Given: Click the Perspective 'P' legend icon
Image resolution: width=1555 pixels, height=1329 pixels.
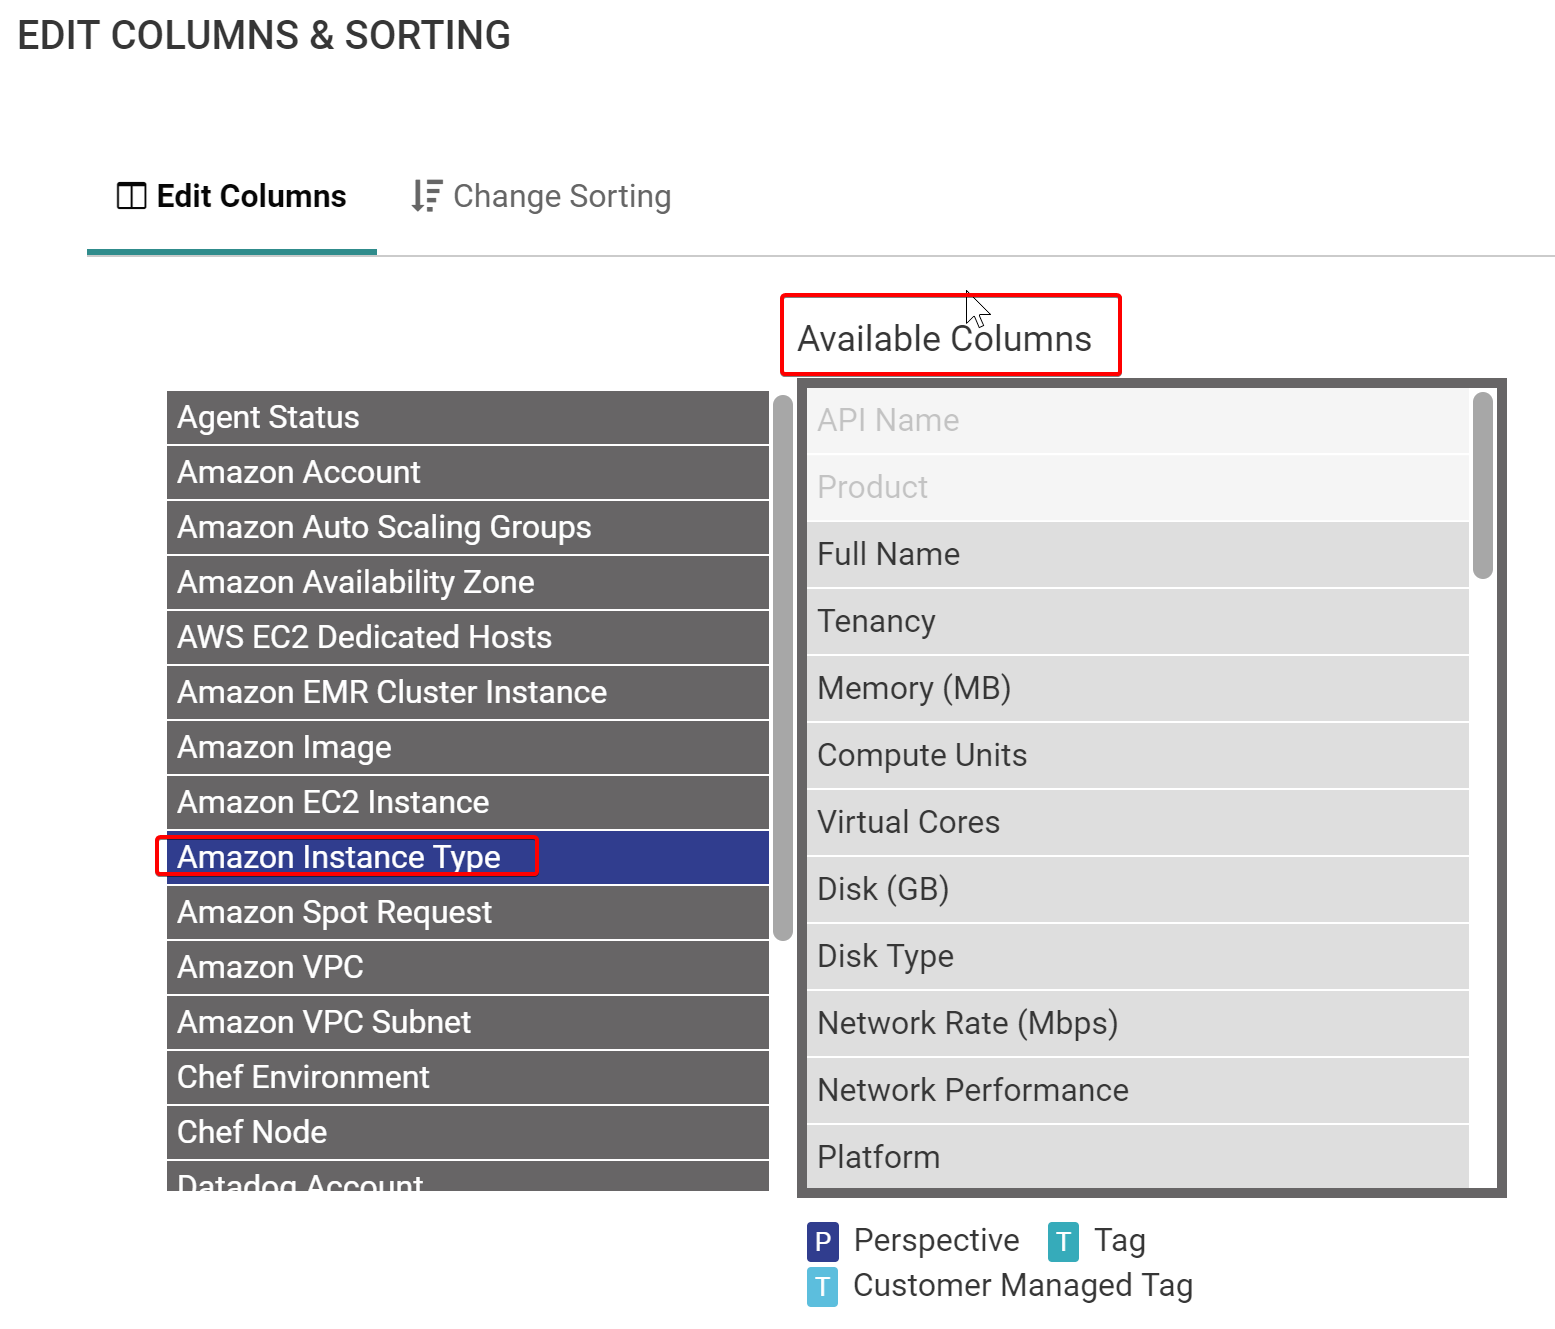Looking at the screenshot, I should point(822,1242).
